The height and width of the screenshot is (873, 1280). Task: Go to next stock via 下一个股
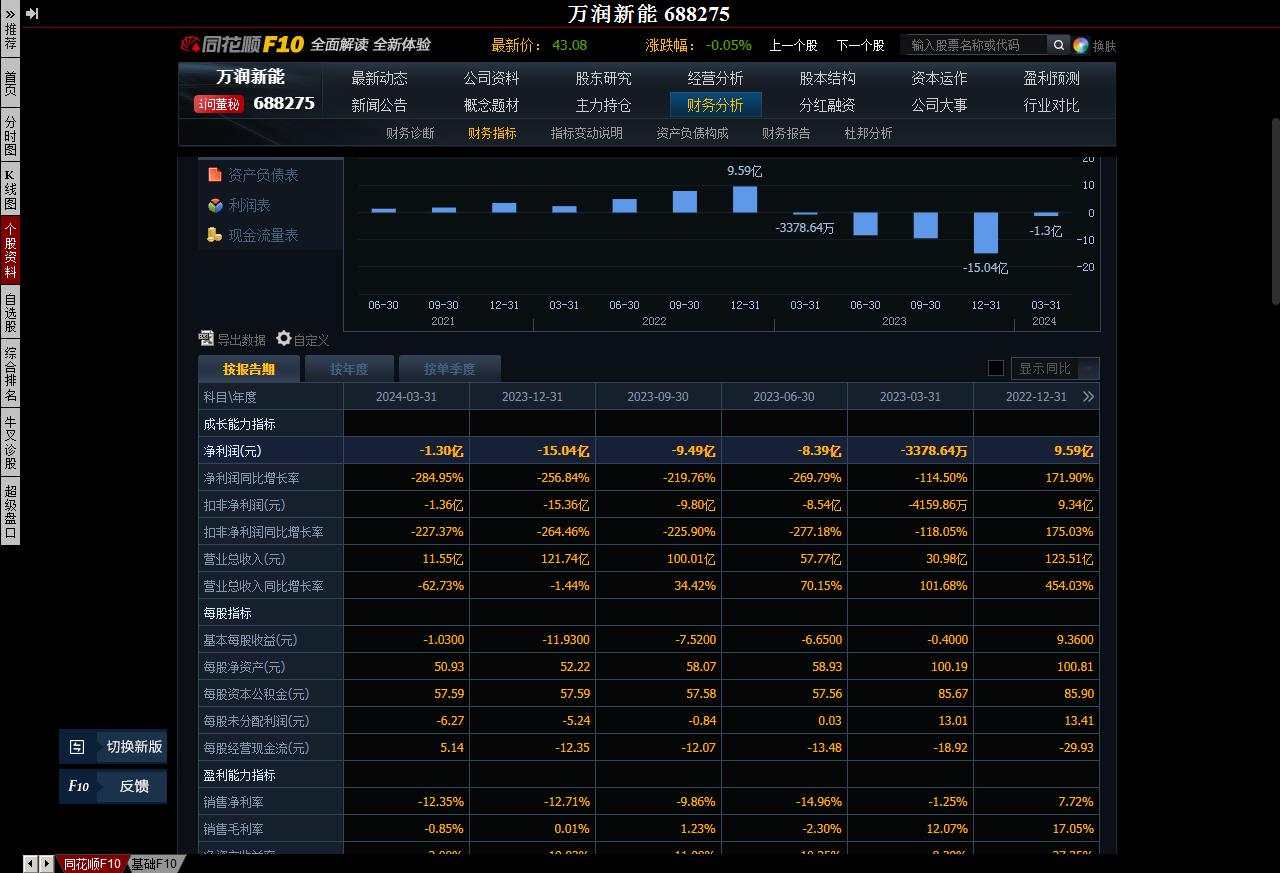(862, 44)
